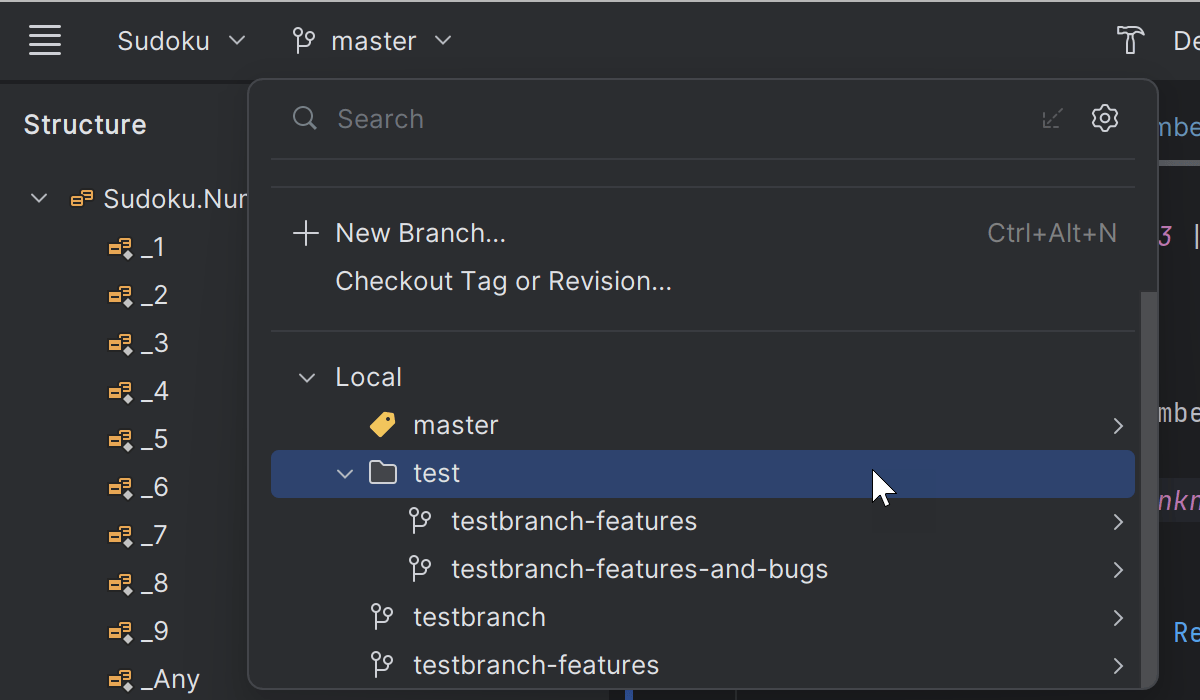Screen dimensions: 1200x700
Task: Click the popup resize arrow icon
Action: (1052, 119)
